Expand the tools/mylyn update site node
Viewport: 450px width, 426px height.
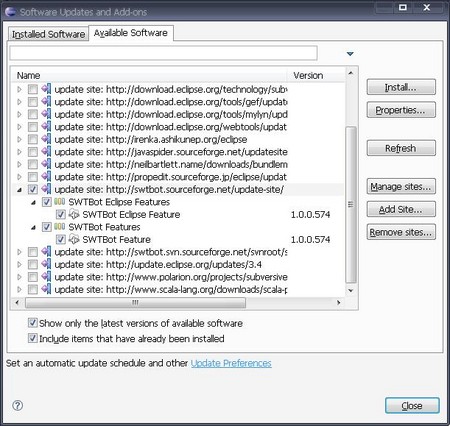[19, 114]
